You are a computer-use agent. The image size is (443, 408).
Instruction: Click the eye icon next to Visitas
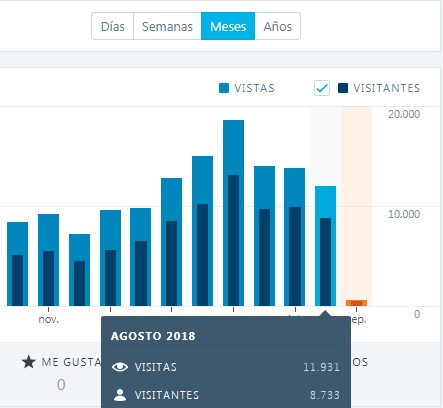(x=120, y=367)
